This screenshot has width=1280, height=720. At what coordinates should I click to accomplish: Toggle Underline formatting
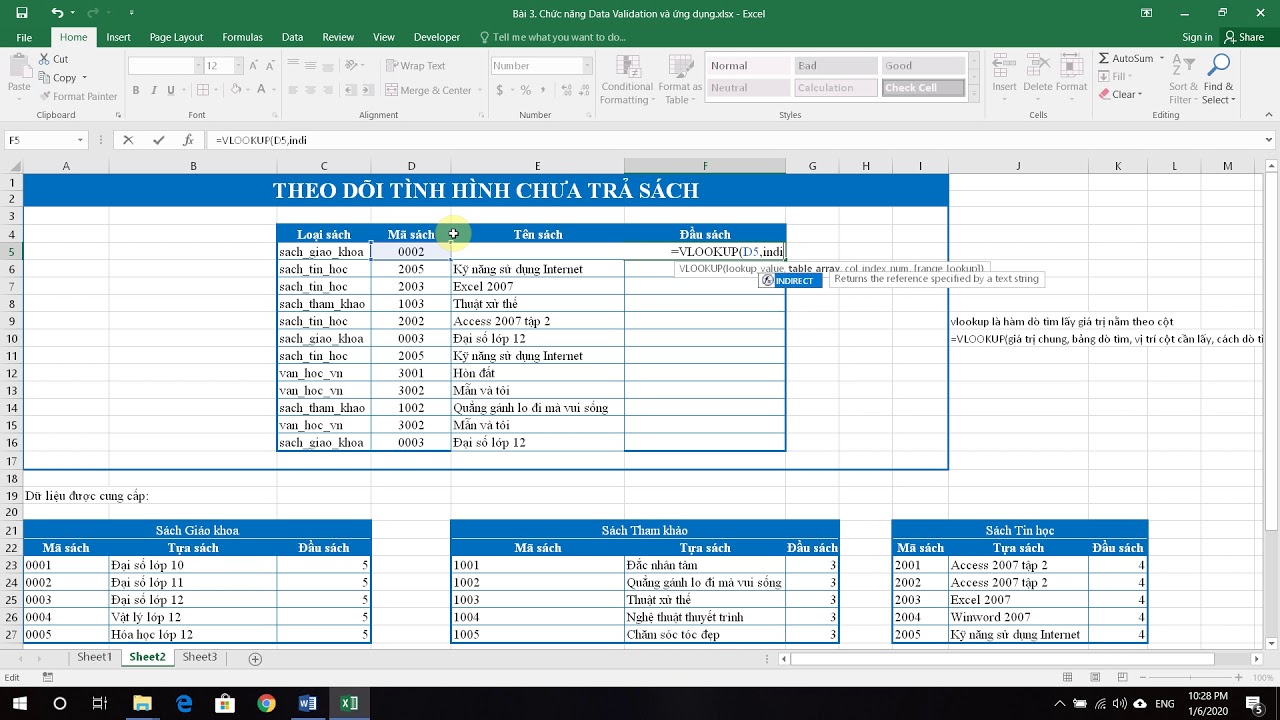pyautogui.click(x=172, y=90)
